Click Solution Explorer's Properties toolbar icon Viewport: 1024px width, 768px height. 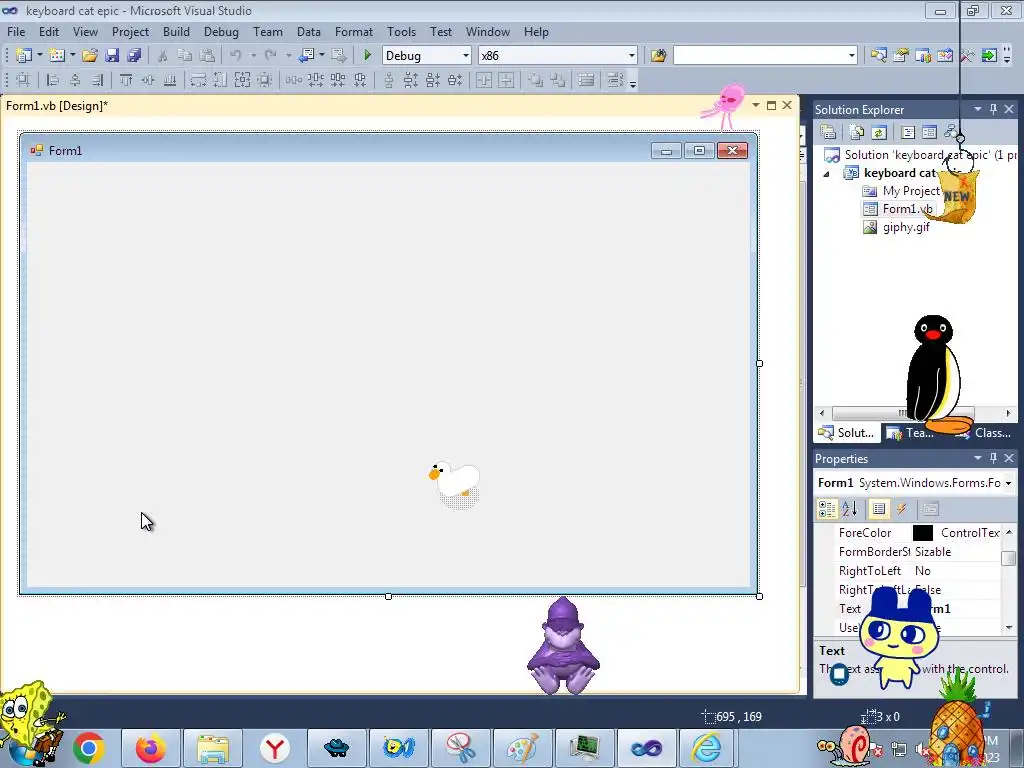click(828, 133)
